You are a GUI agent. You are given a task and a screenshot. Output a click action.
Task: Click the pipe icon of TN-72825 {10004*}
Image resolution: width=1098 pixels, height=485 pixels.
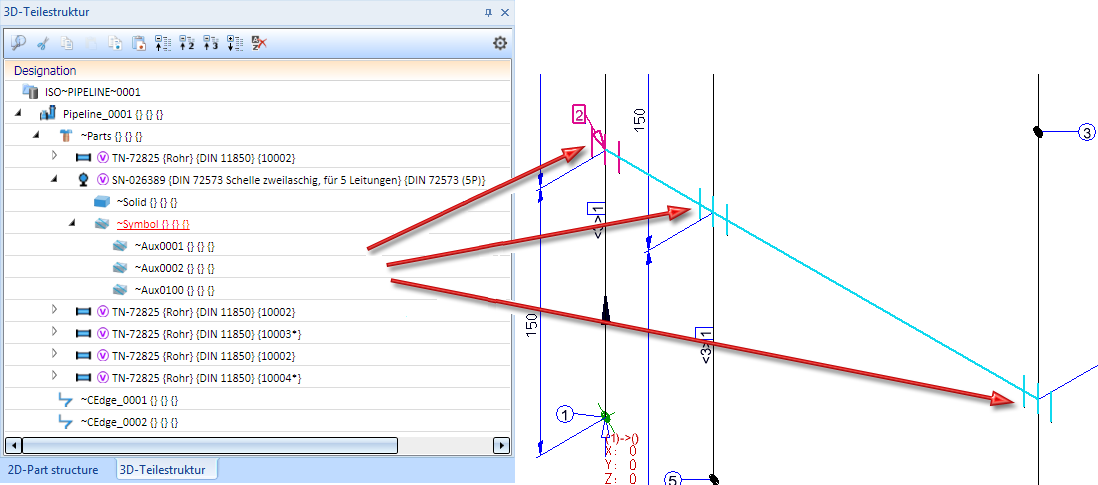pyautogui.click(x=84, y=379)
